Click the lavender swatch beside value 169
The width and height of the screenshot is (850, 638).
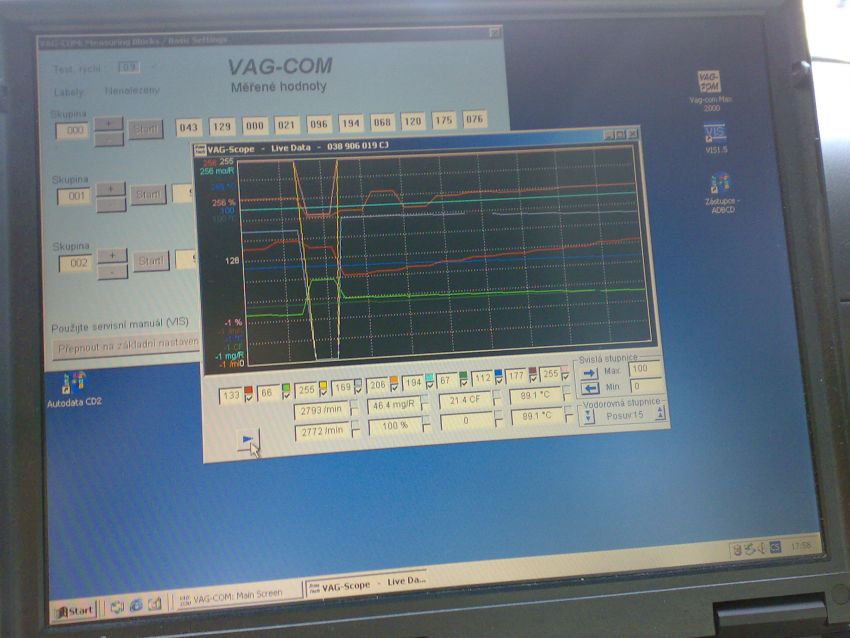coord(358,383)
